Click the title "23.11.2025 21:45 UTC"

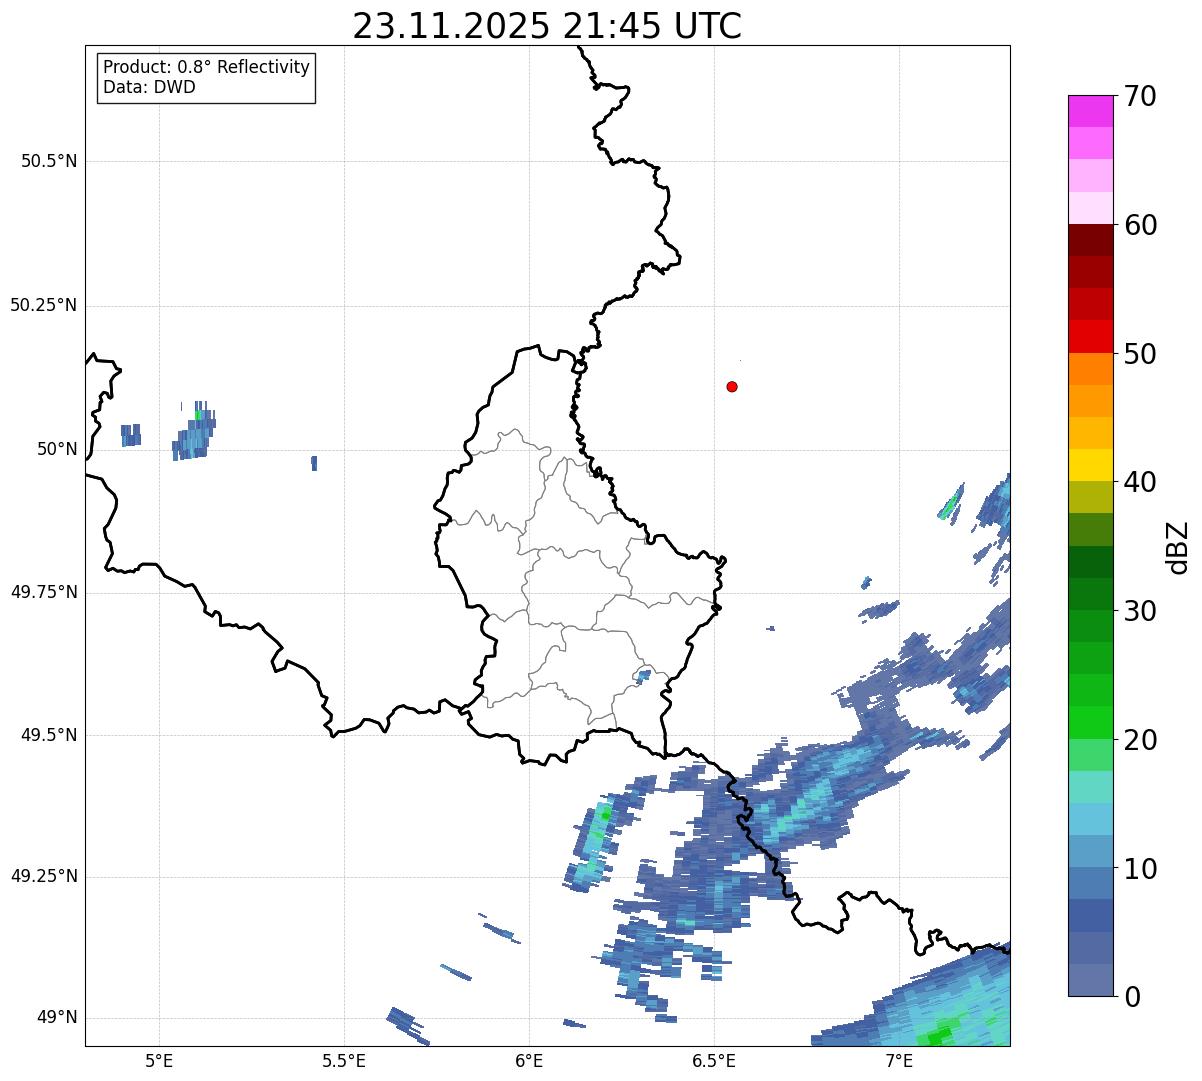tap(547, 26)
